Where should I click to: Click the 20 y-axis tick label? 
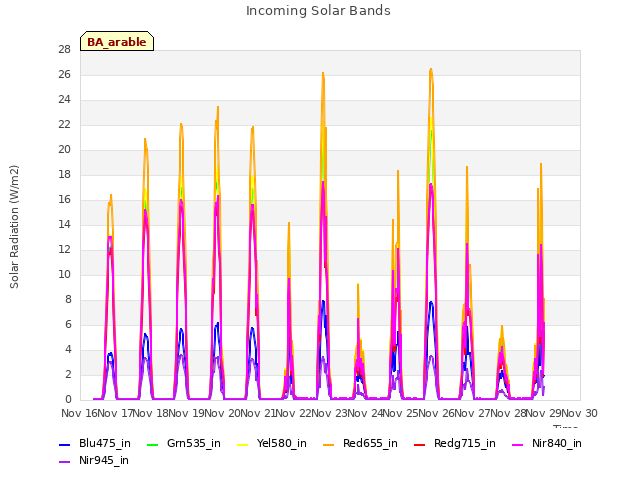coord(64,150)
